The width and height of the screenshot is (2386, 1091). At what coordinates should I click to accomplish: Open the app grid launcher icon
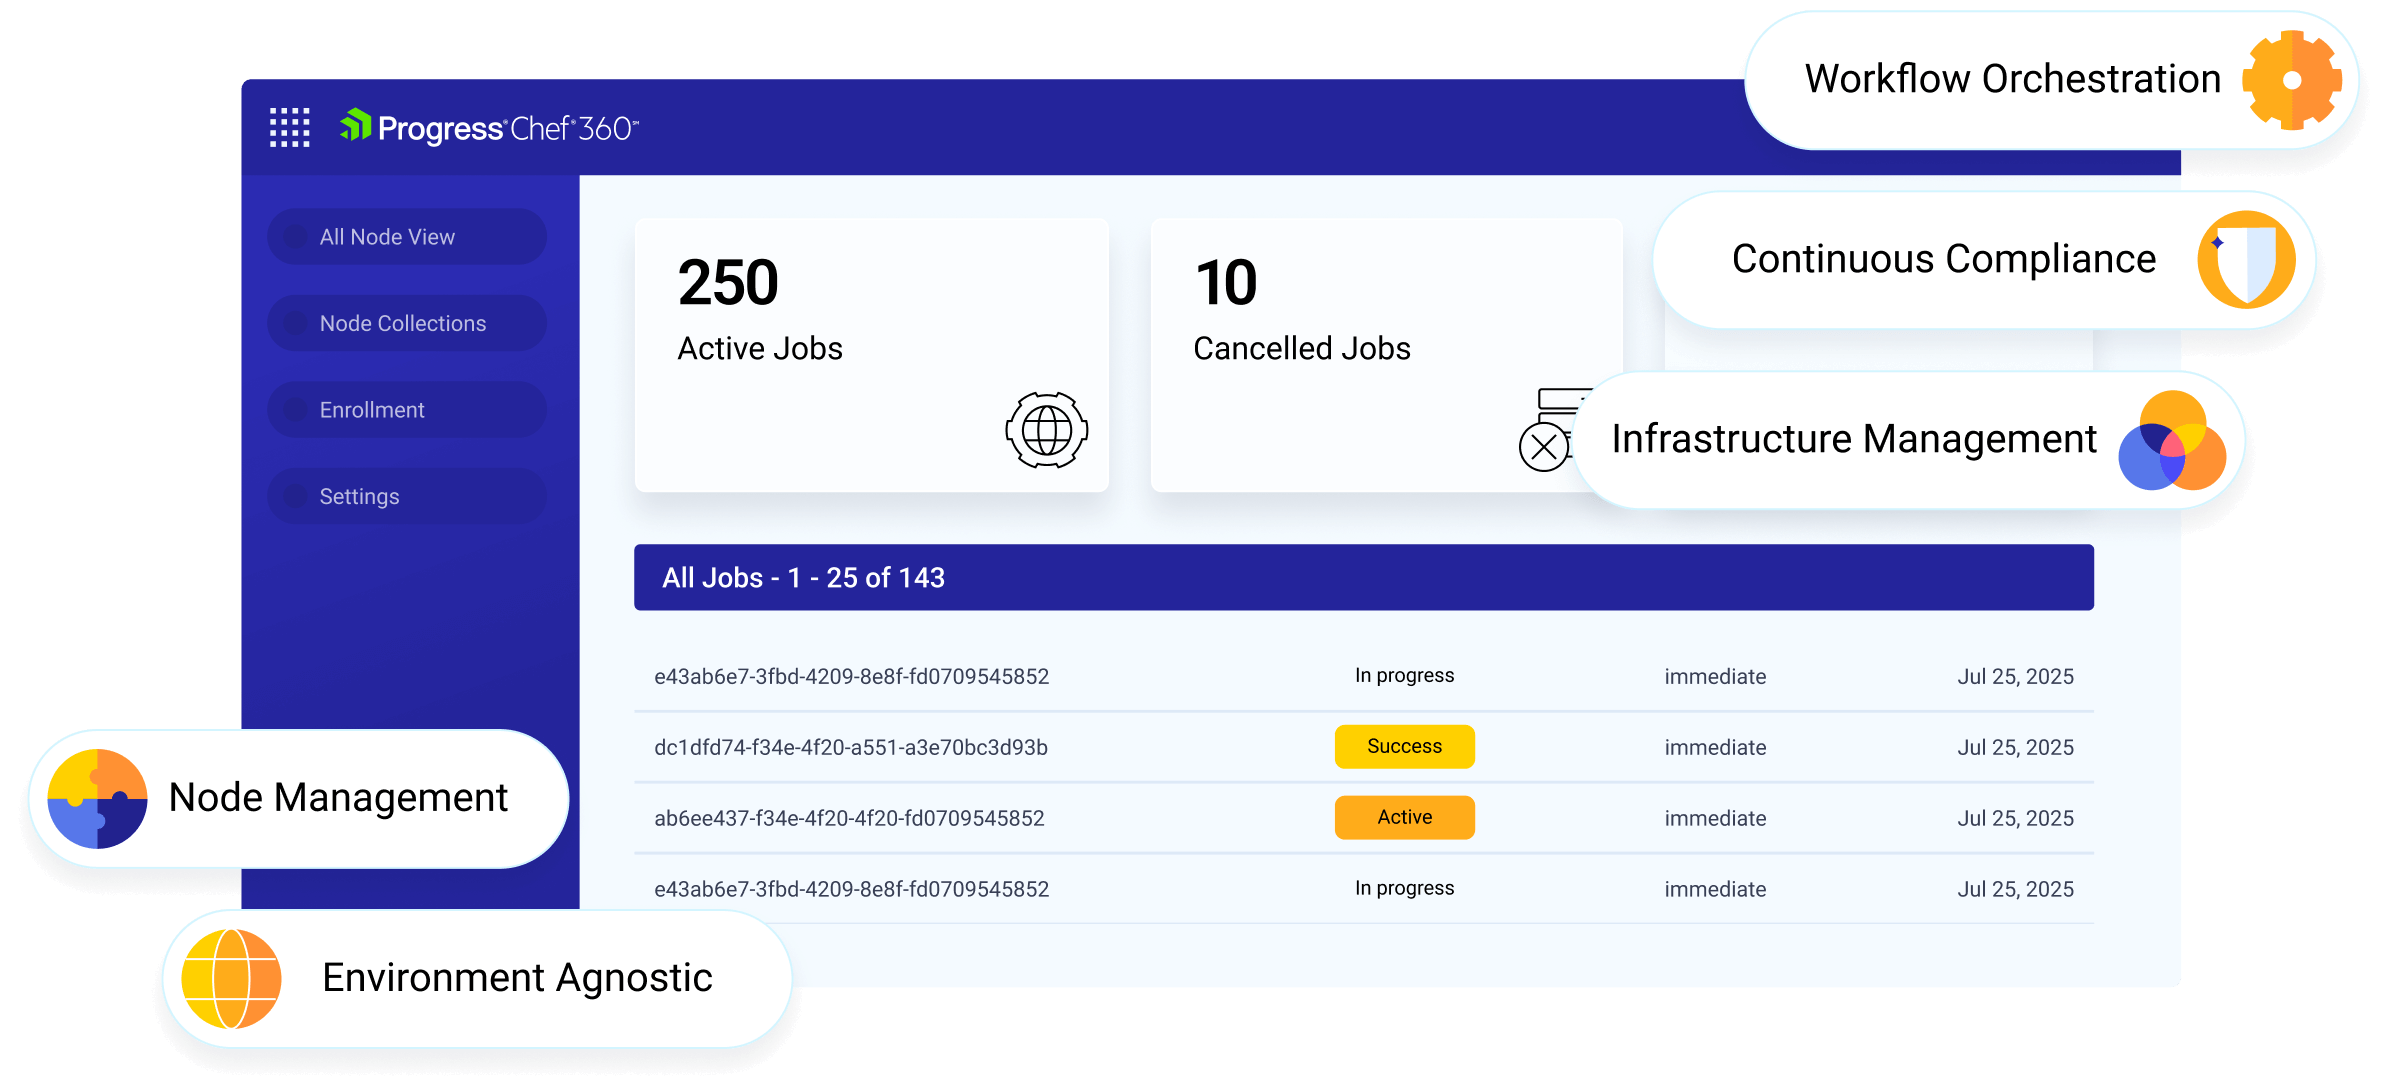tap(289, 128)
